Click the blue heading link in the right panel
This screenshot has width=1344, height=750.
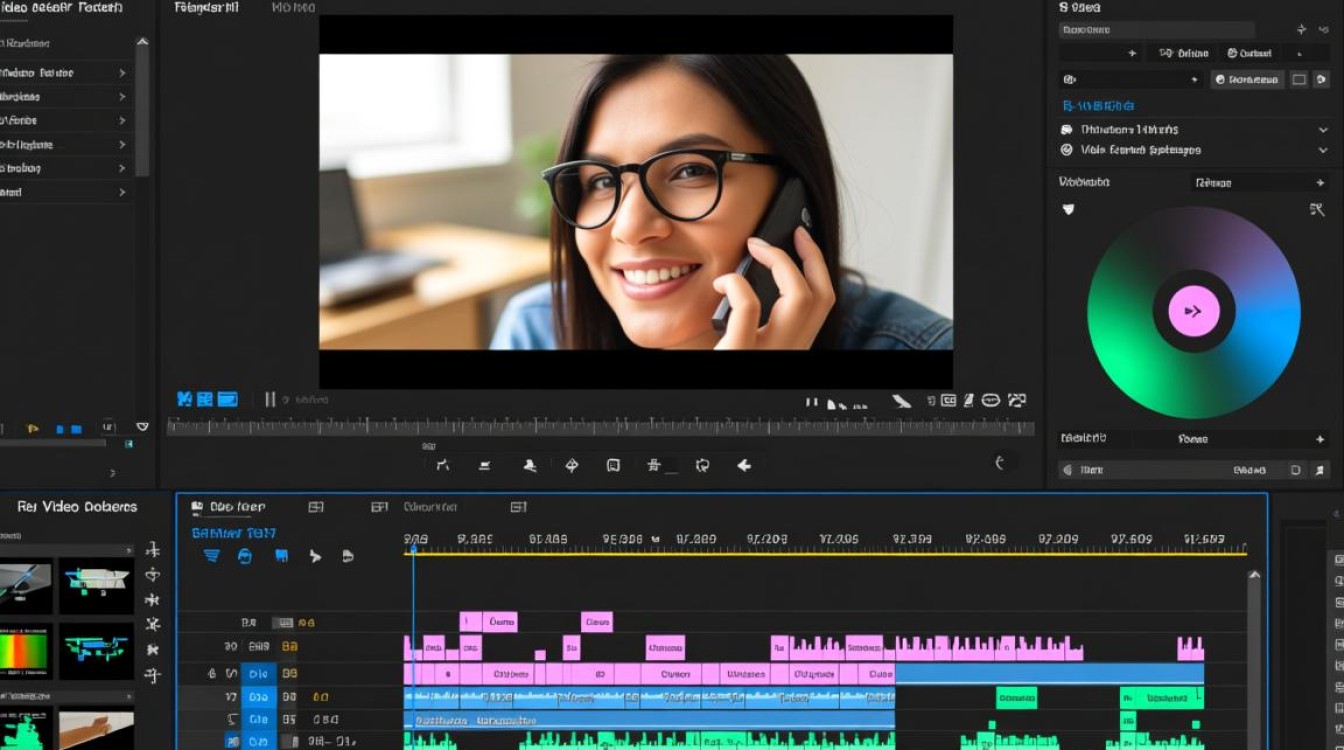(1098, 106)
